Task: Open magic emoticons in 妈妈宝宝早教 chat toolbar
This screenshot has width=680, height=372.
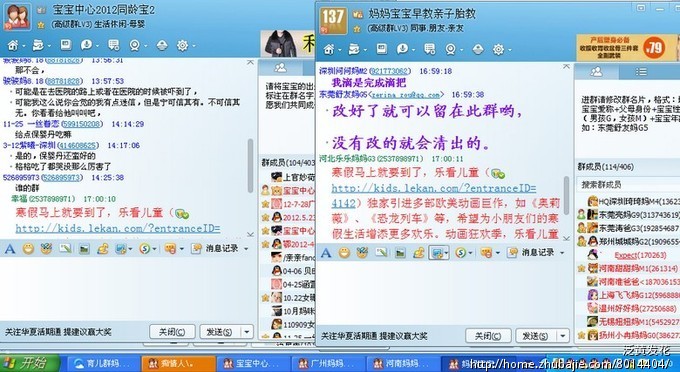Action: pyautogui.click(x=363, y=252)
